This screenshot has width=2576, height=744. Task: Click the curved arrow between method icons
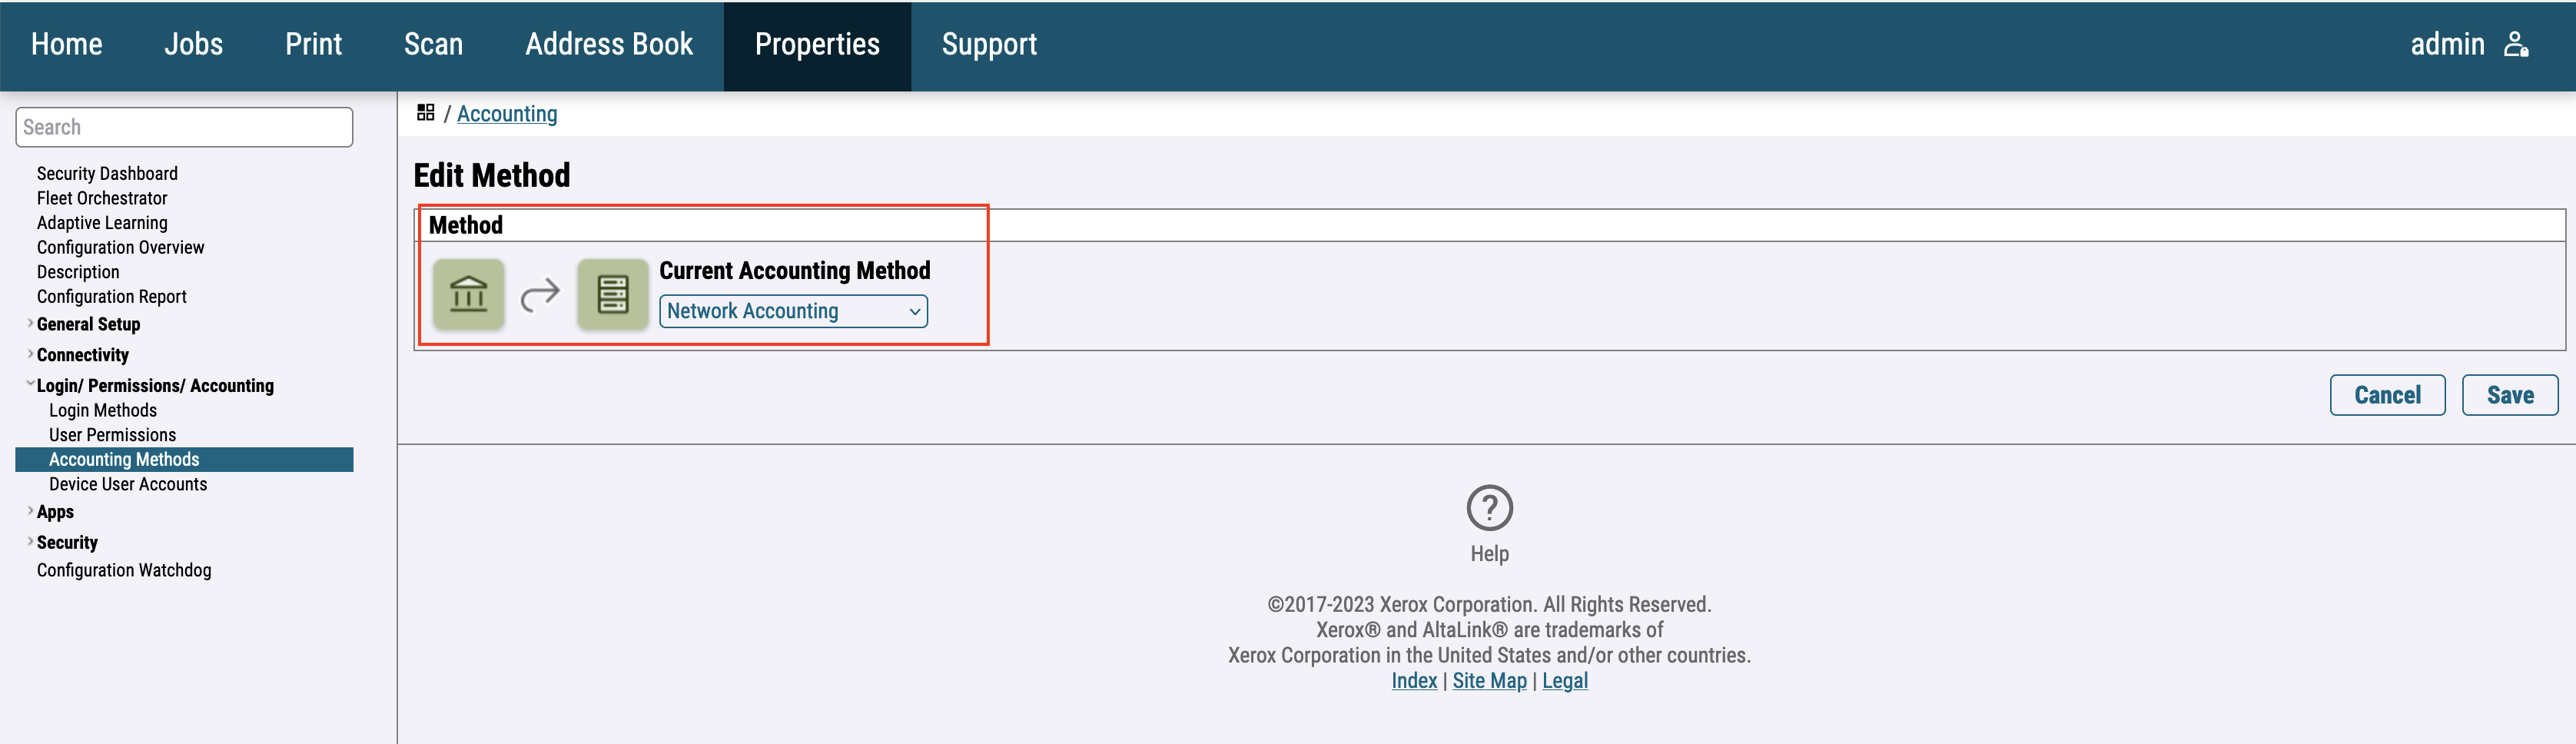[x=540, y=294]
